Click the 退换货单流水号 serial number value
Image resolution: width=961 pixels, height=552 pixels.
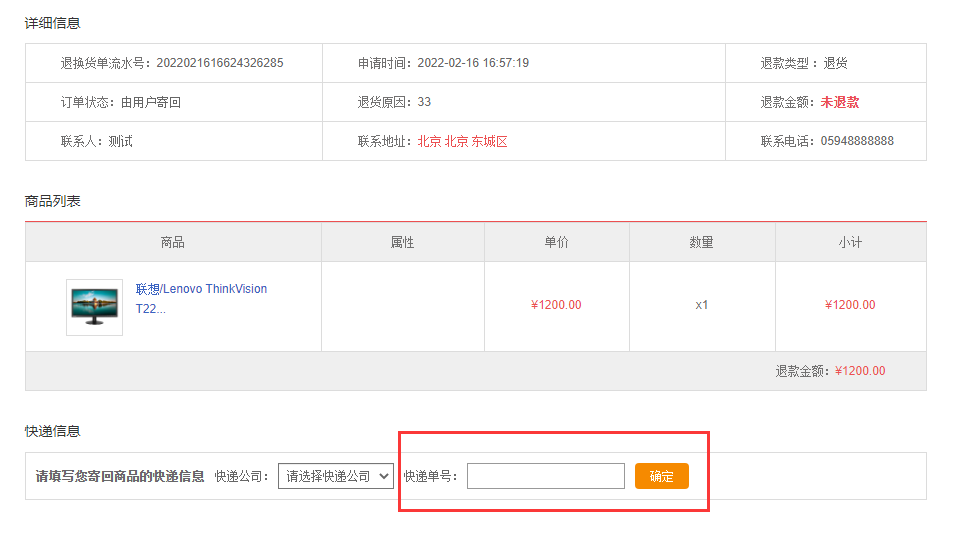click(x=219, y=63)
